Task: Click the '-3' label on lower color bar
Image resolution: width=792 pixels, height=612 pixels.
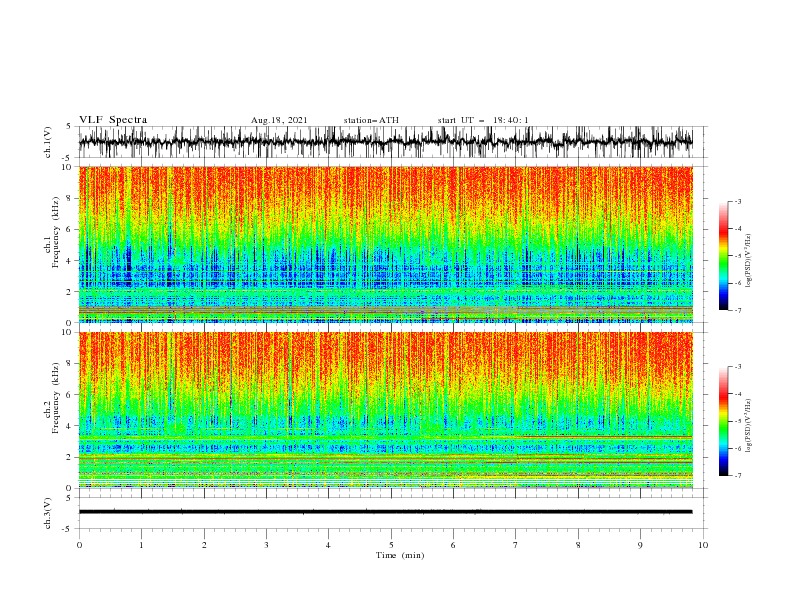Action: click(738, 367)
